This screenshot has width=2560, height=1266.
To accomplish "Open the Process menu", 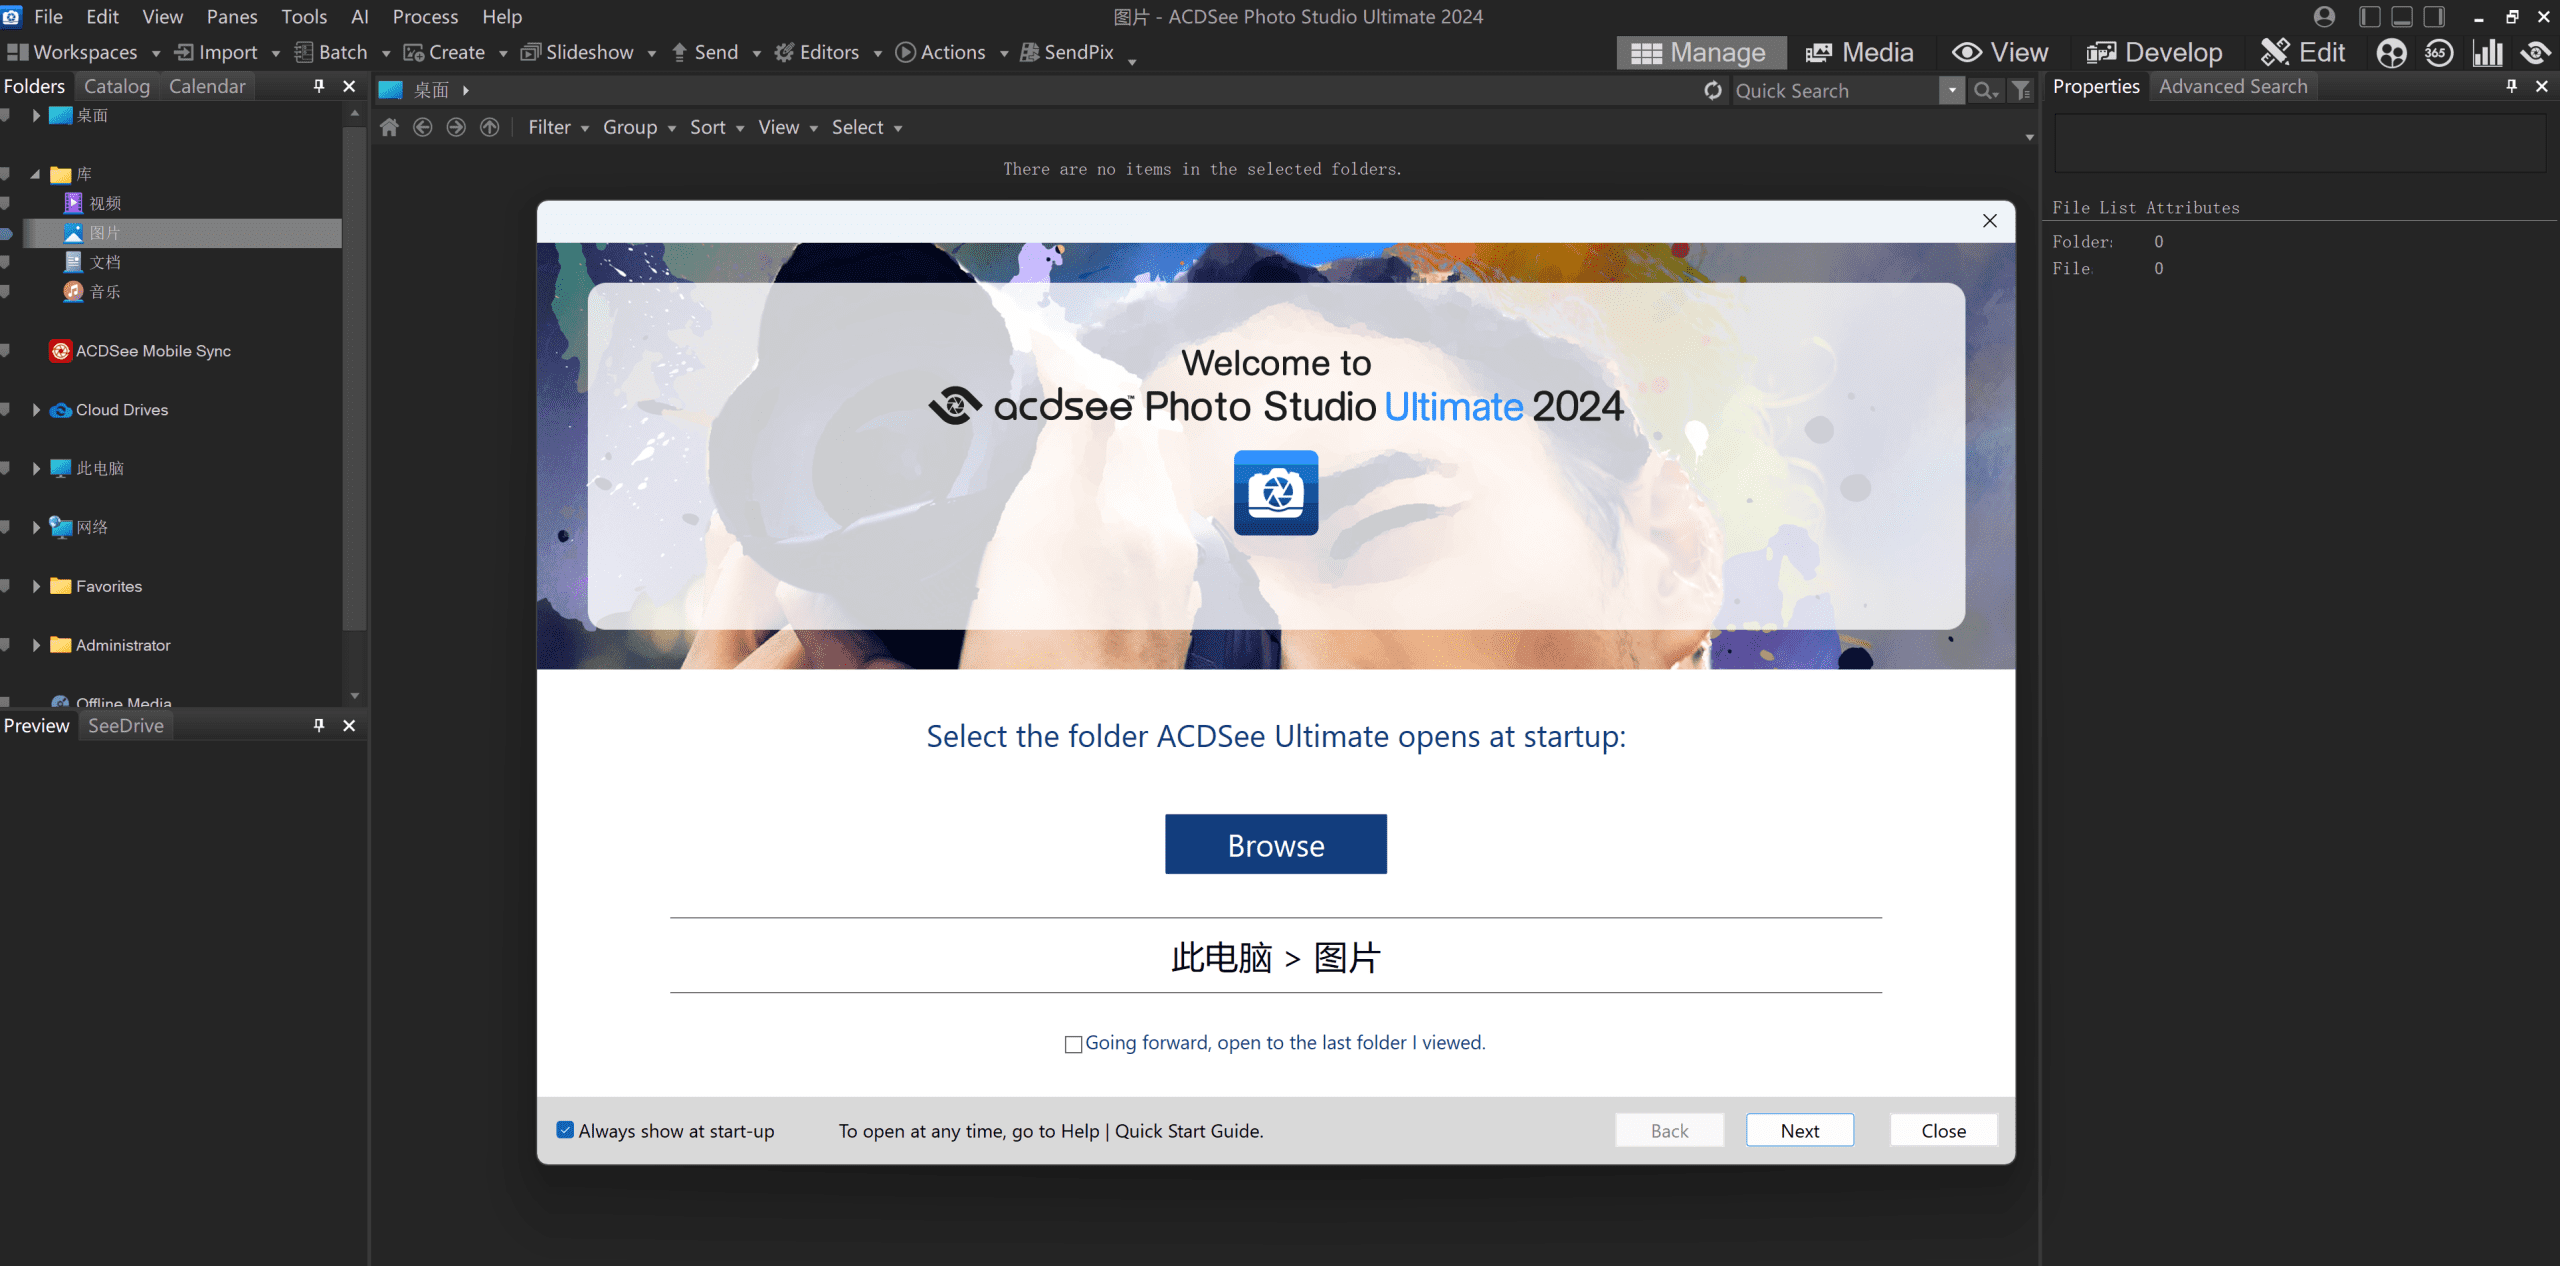I will coord(425,17).
